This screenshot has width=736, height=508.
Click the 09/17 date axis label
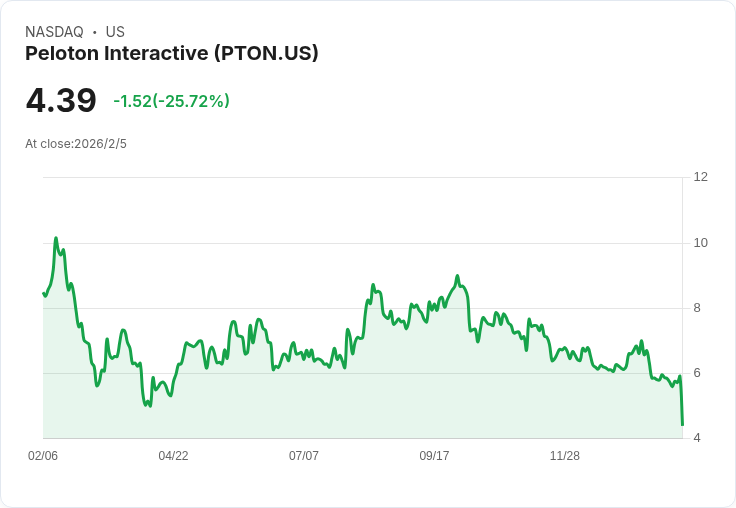(x=434, y=456)
